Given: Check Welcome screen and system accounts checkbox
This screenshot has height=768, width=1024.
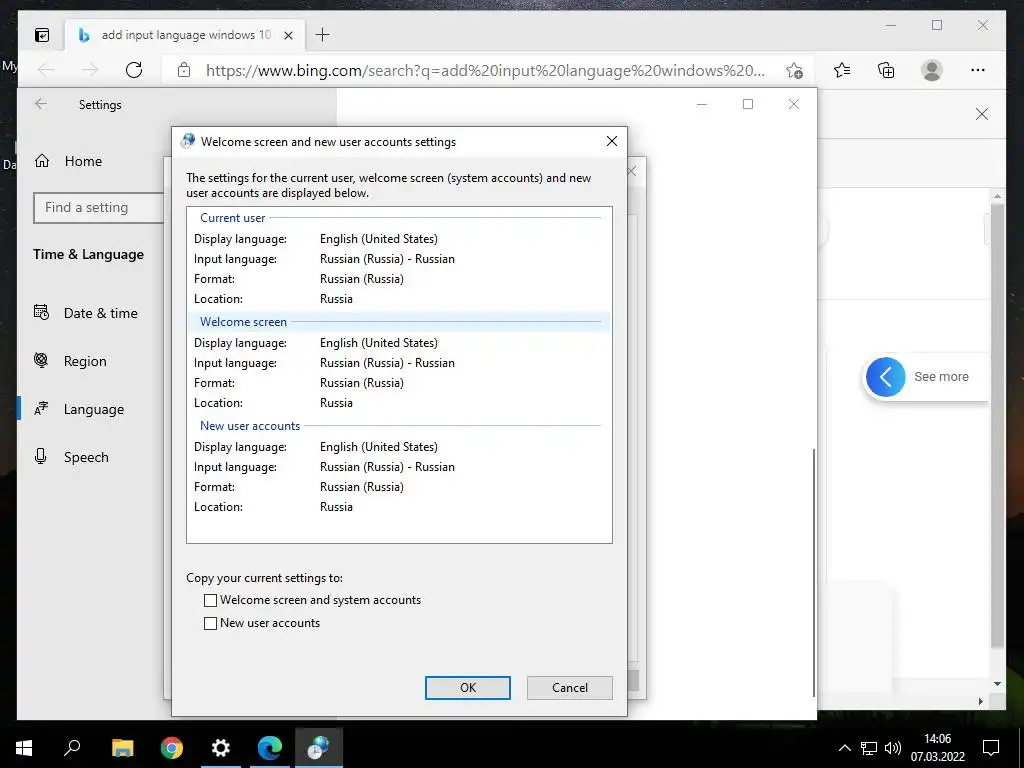Looking at the screenshot, I should 210,600.
